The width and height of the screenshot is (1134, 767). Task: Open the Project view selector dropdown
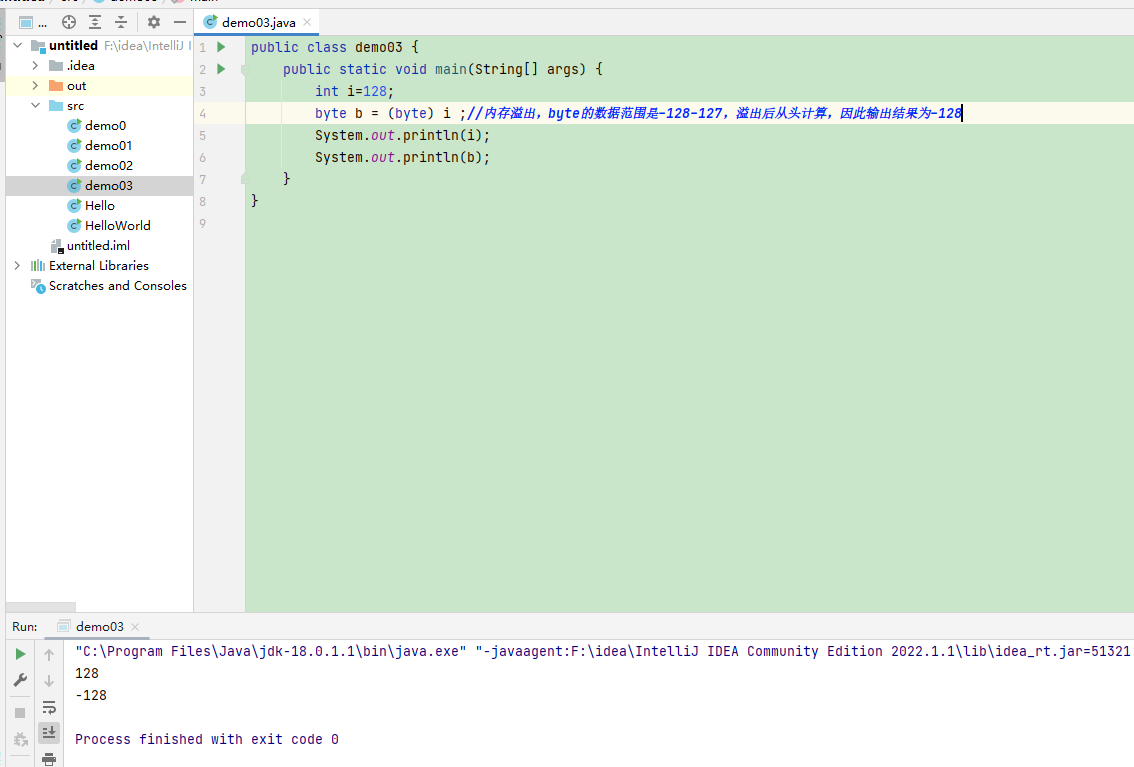[33, 22]
